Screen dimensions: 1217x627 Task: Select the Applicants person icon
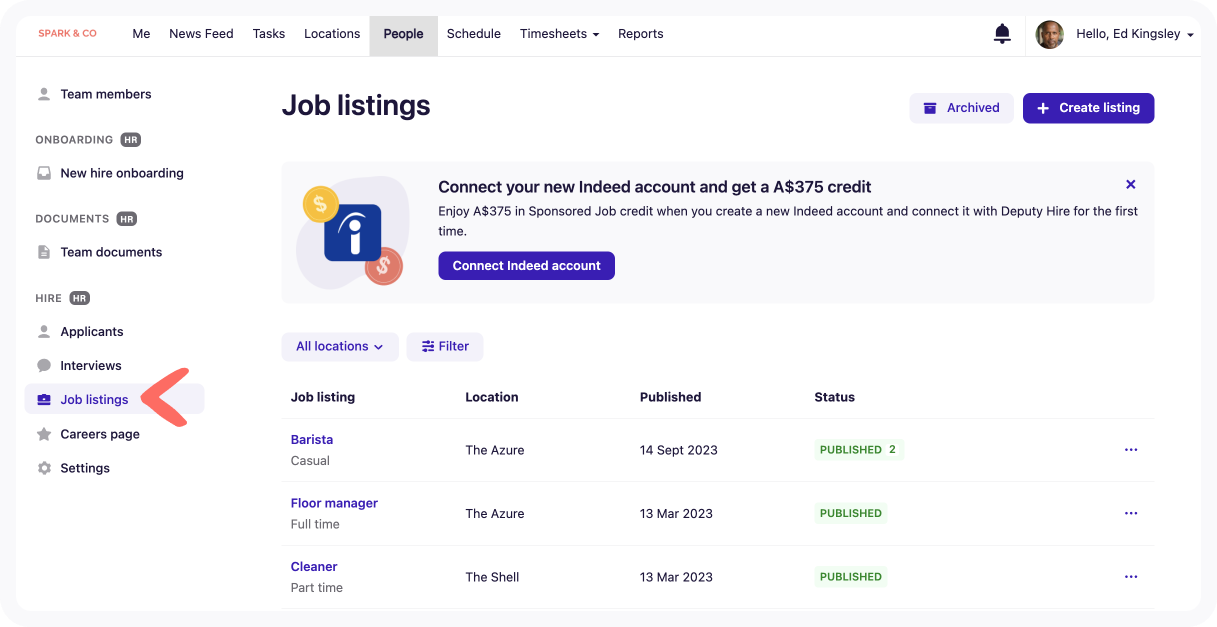click(x=43, y=331)
